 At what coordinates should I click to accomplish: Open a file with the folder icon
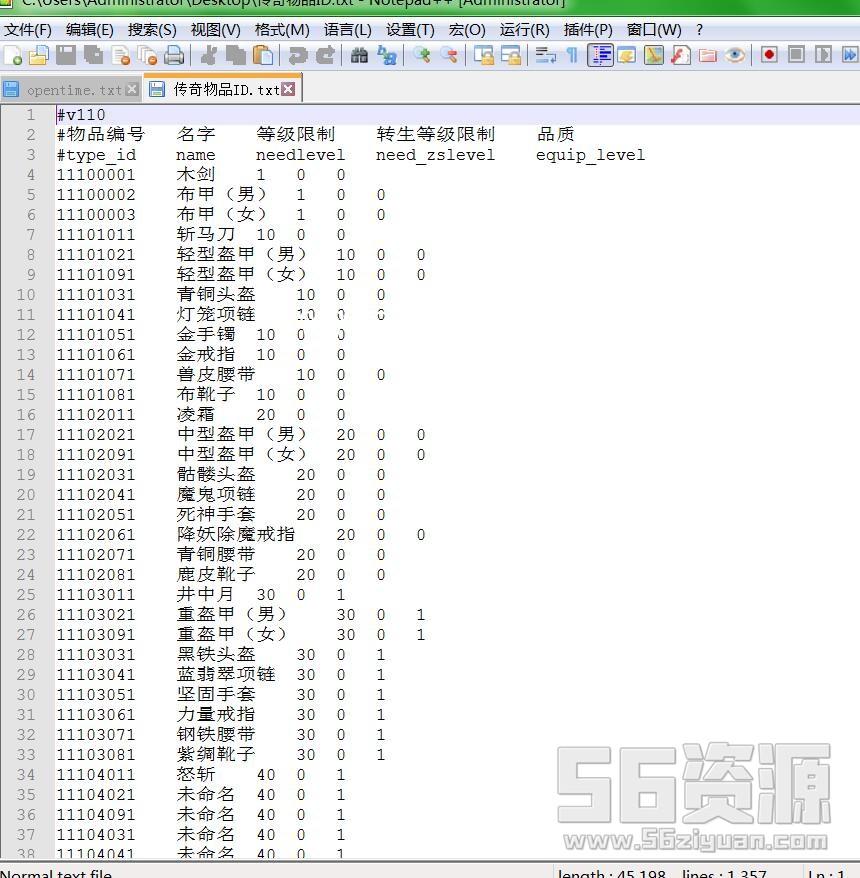pos(39,55)
